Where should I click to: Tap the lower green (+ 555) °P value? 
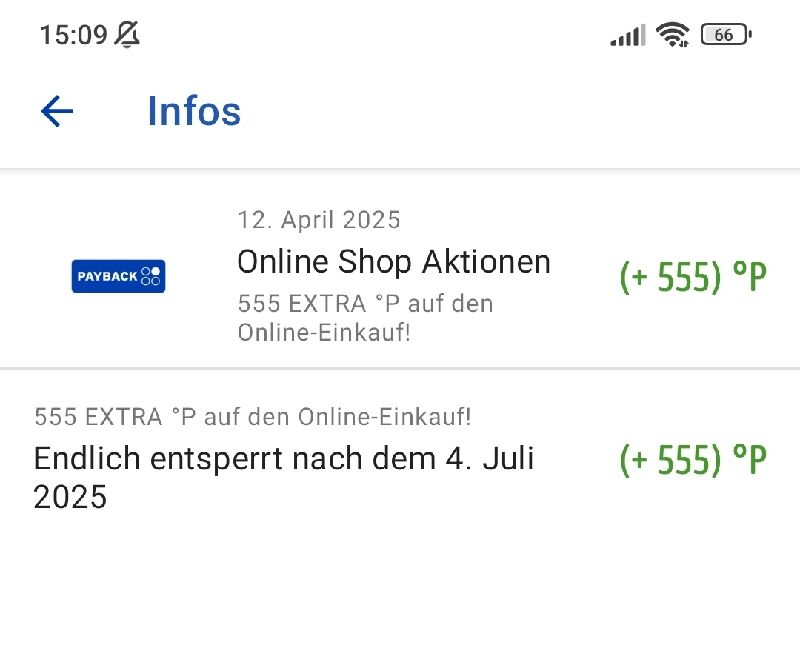(x=693, y=459)
